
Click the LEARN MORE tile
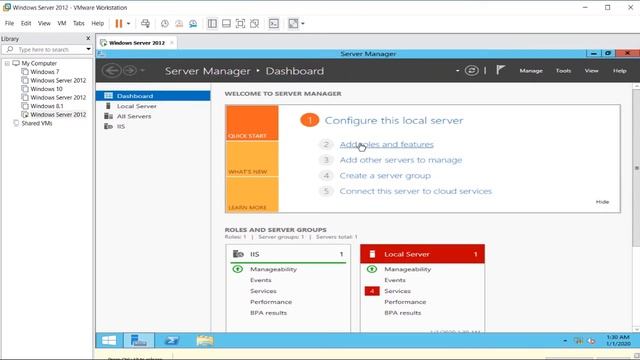click(x=252, y=195)
